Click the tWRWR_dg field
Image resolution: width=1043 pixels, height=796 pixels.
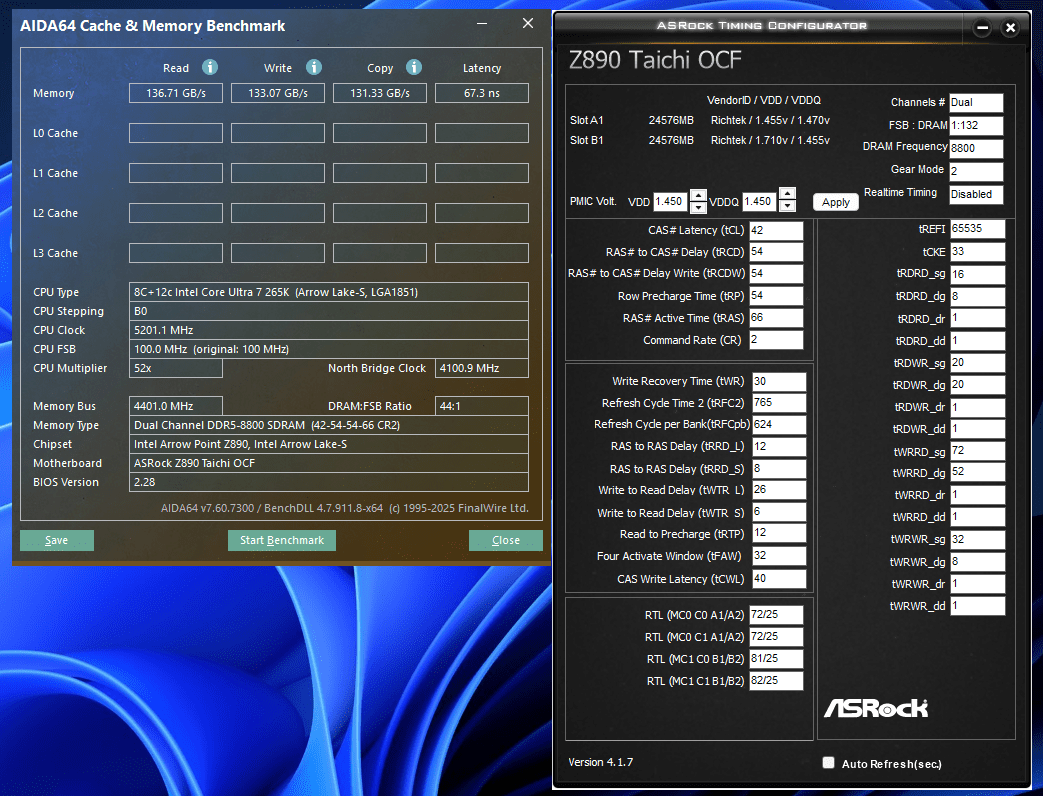(977, 562)
